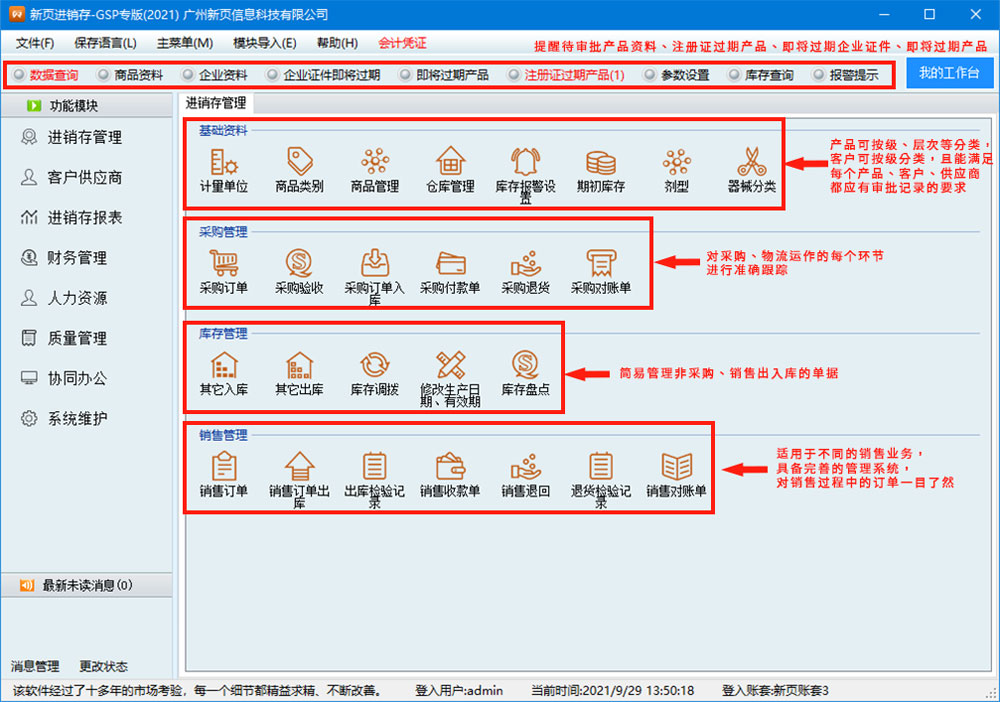This screenshot has width=1000, height=702.
Task: Select the 数据查询 radio option
Action: click(19, 75)
